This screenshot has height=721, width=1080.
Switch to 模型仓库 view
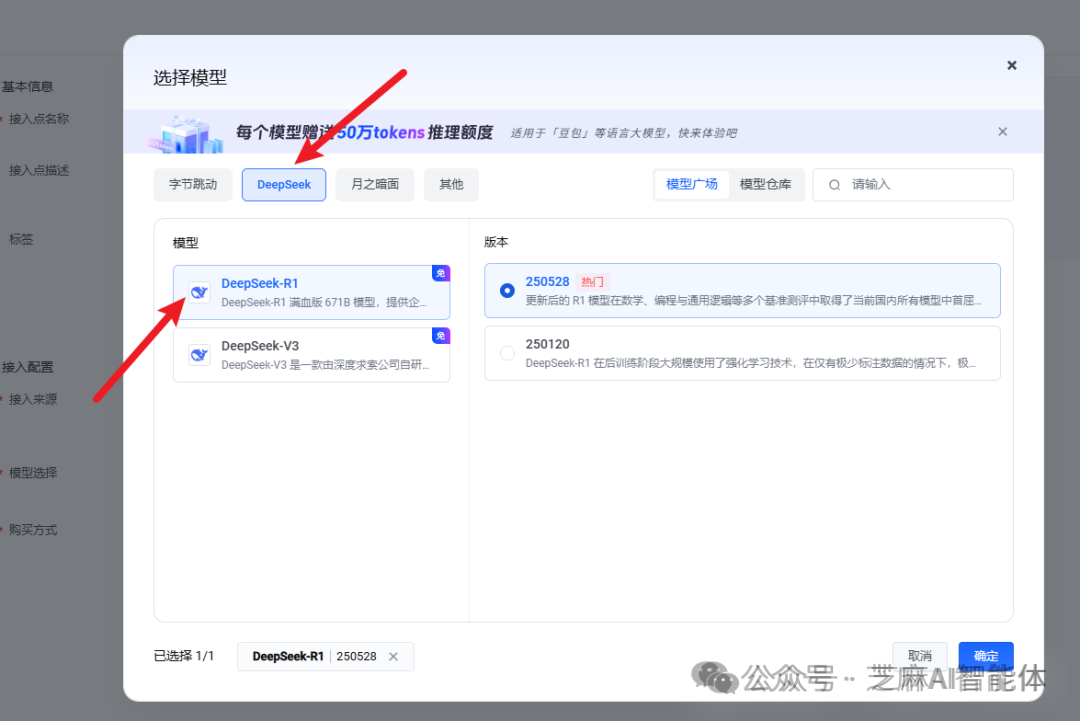767,184
